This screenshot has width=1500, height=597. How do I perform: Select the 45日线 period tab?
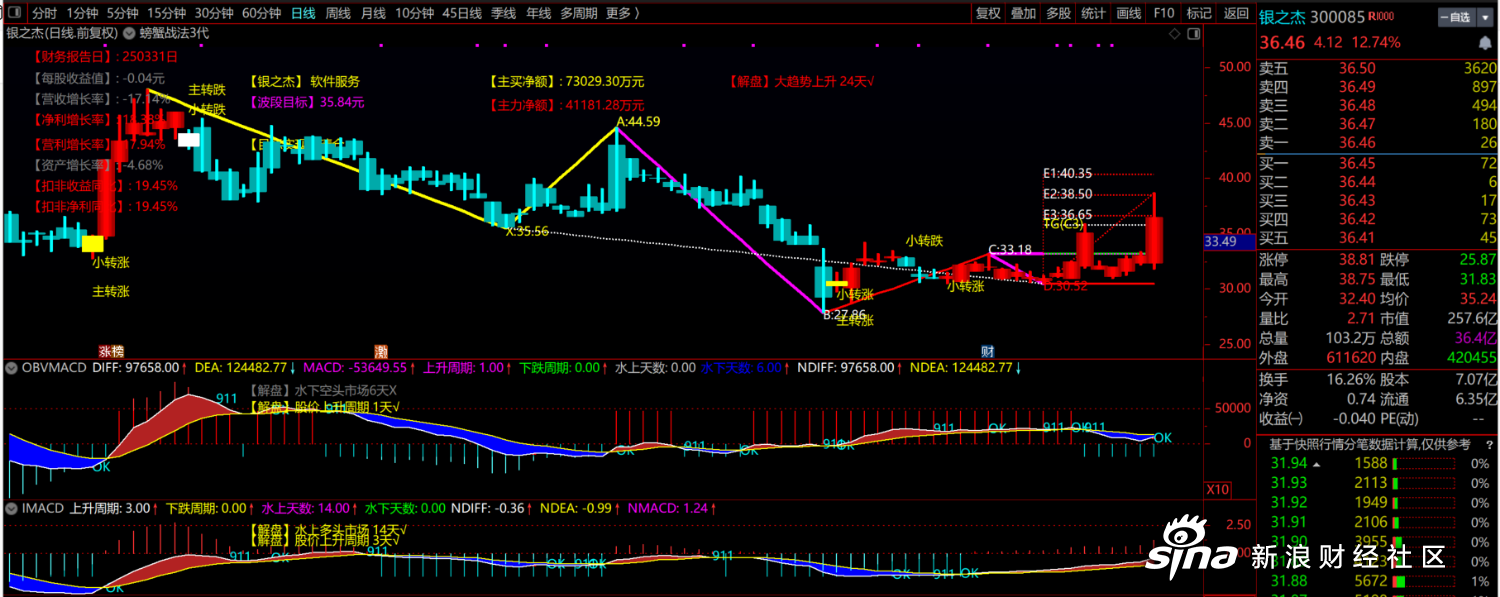click(462, 14)
